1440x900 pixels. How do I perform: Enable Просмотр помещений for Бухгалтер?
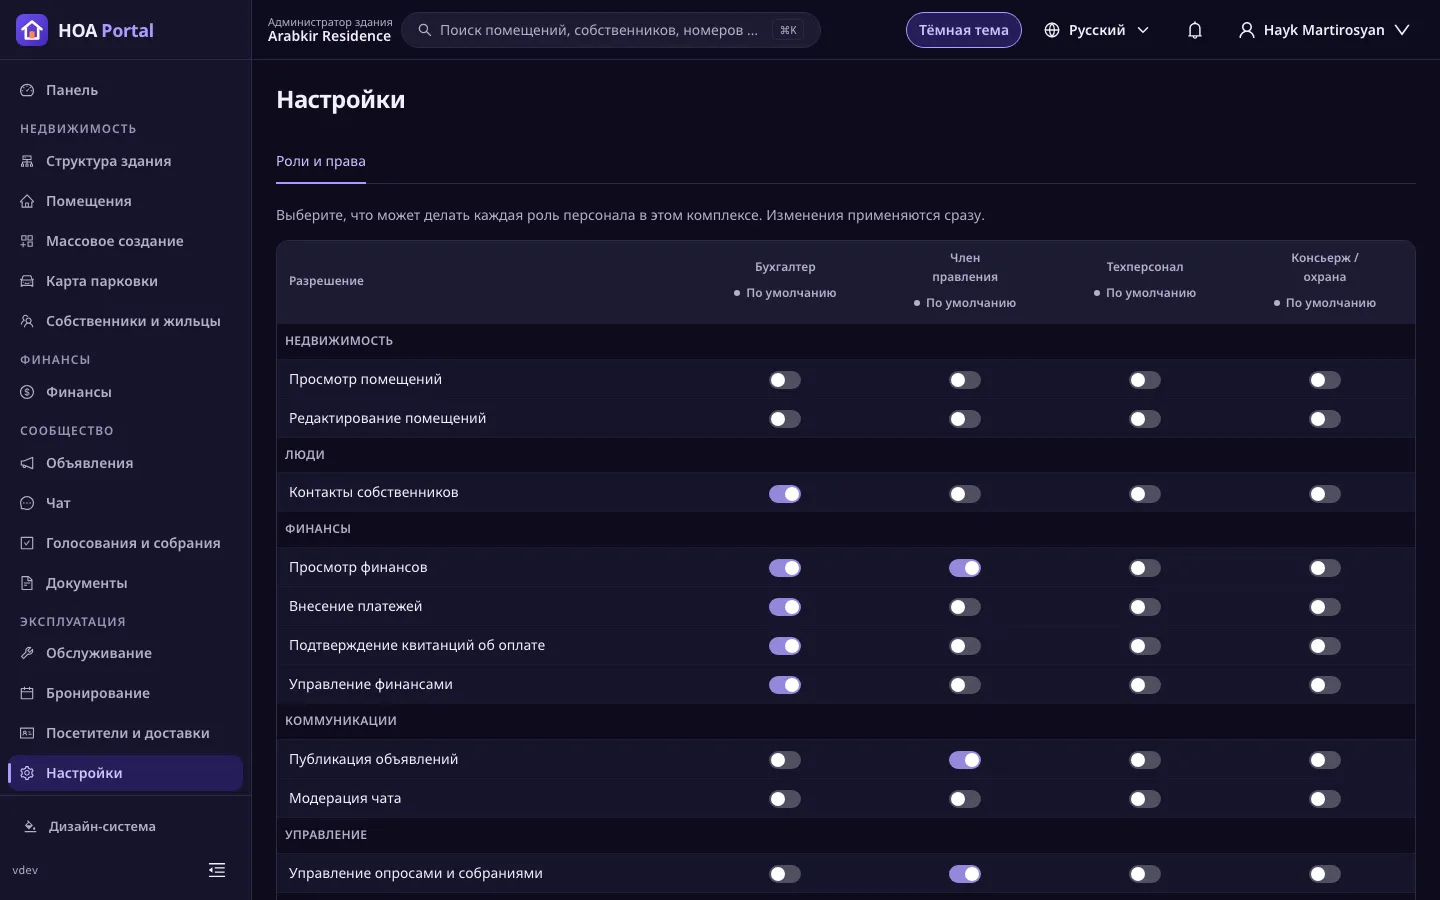tap(785, 380)
